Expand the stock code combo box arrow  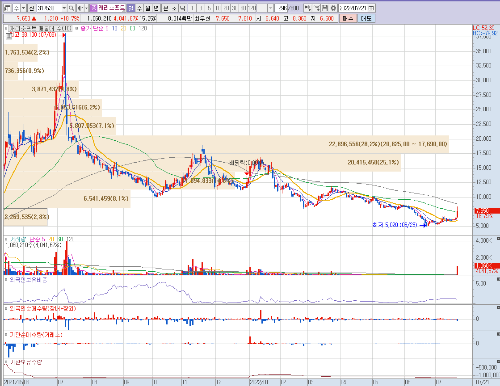coord(64,8)
